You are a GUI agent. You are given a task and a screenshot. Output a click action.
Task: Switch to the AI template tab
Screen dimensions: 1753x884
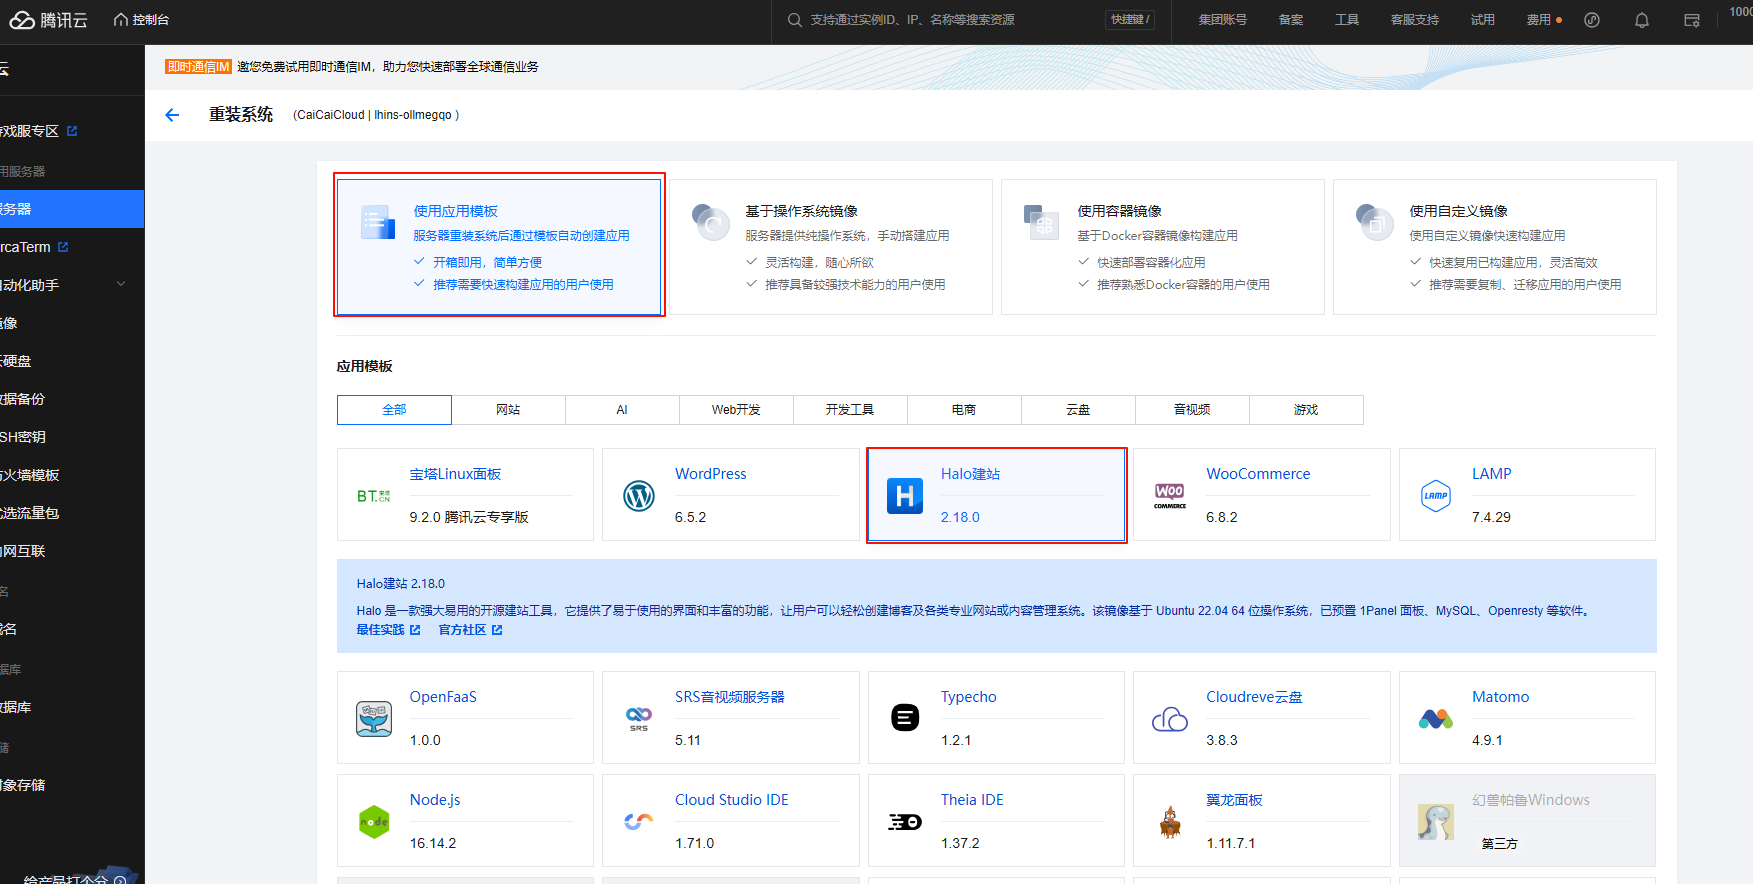point(622,410)
